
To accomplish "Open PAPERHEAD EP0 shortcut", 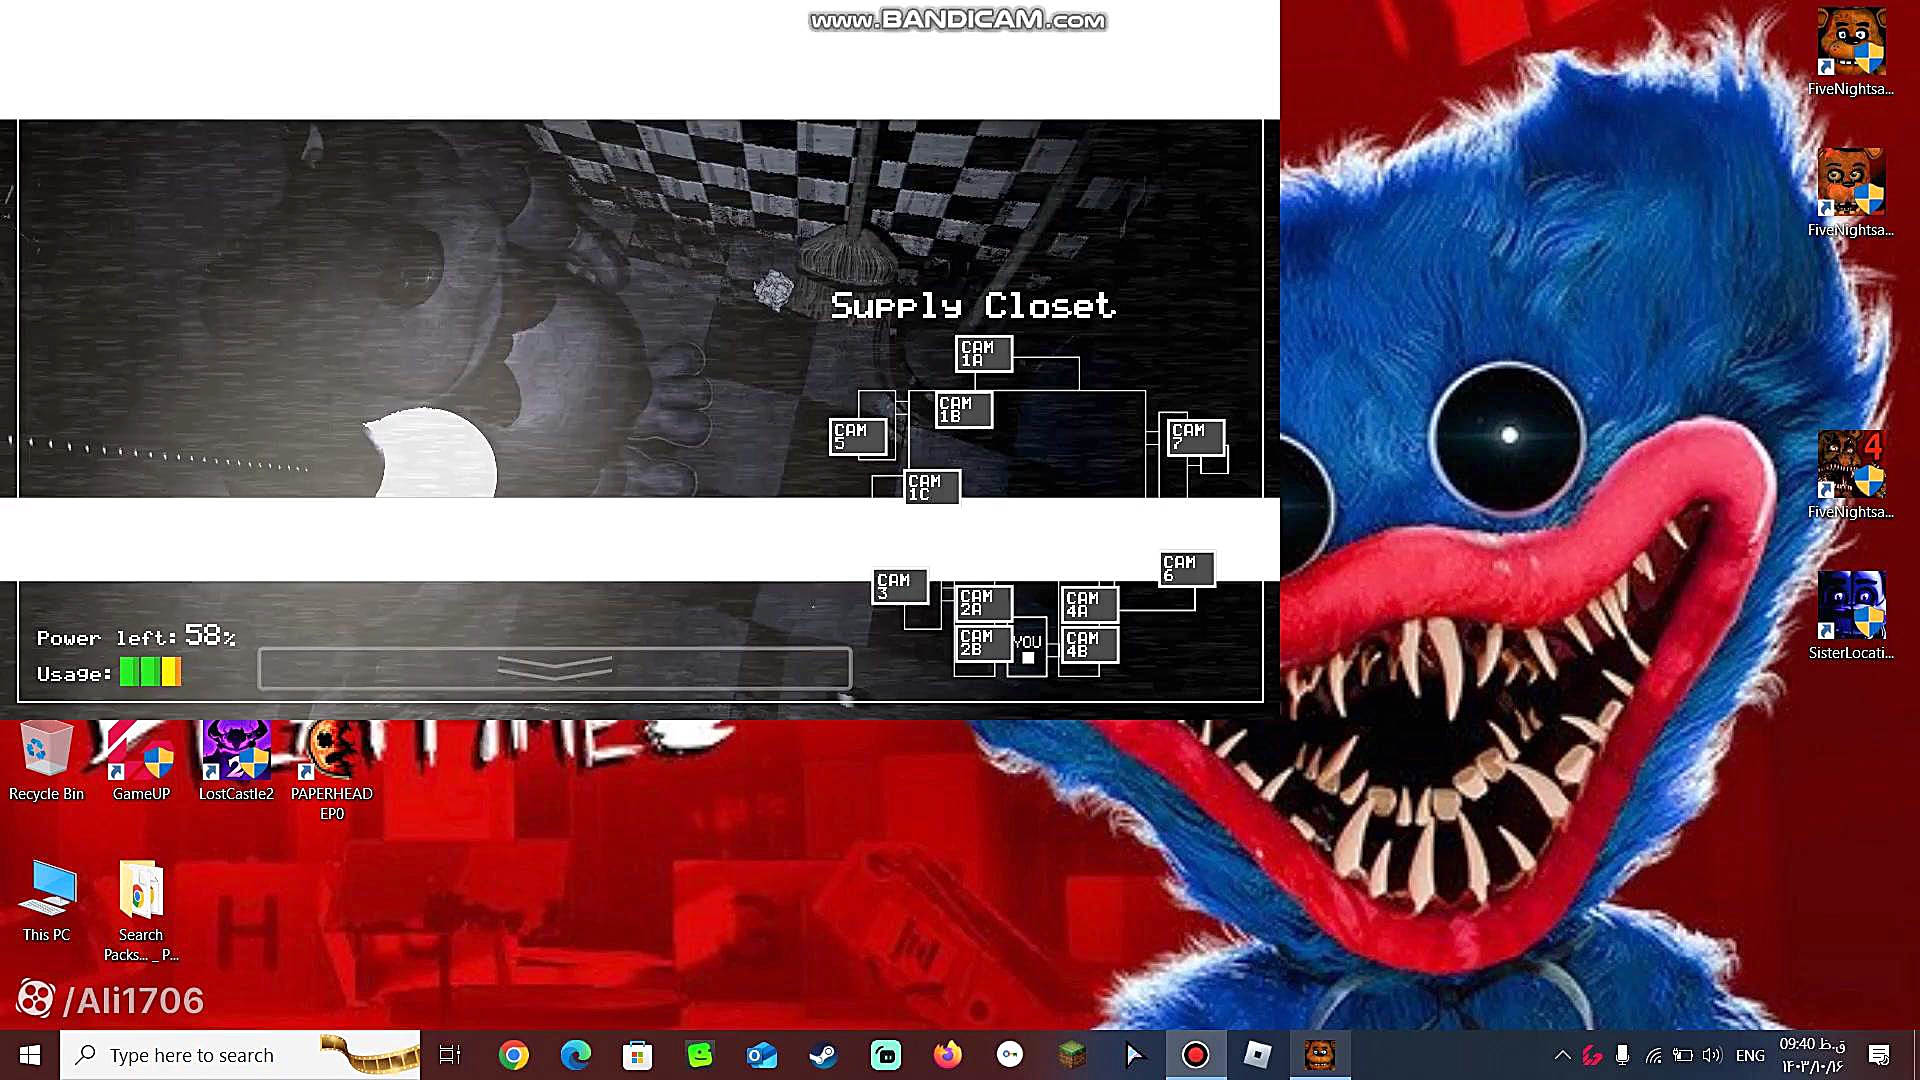I will 332,770.
